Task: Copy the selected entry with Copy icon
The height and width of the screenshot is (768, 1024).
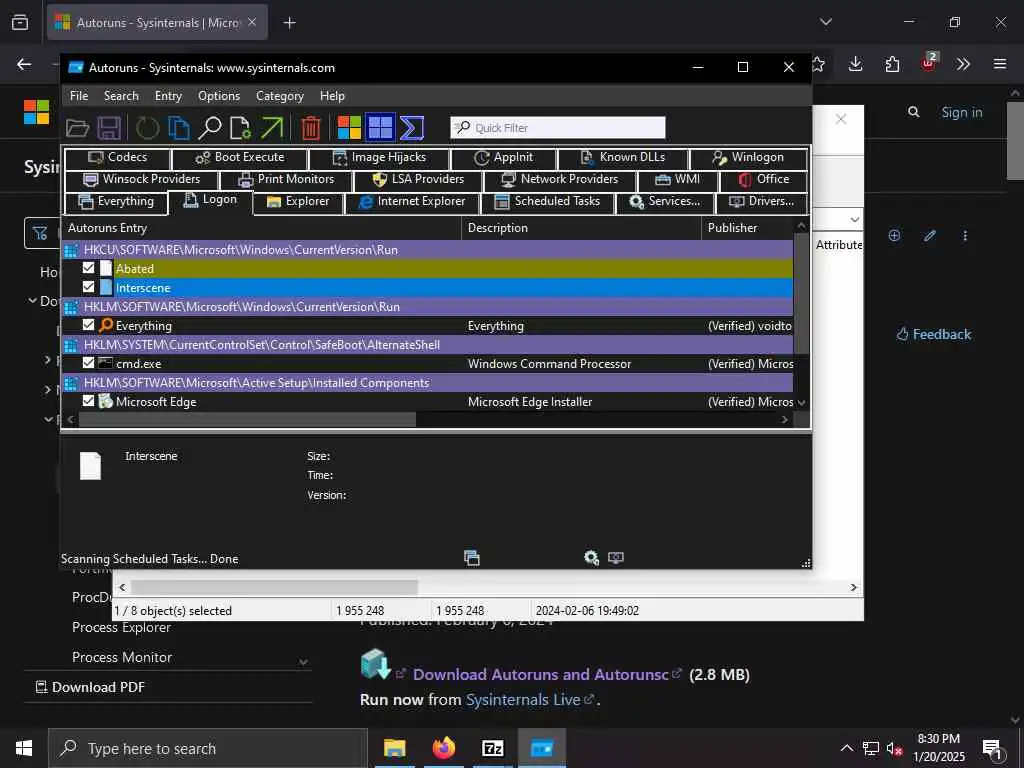Action: pyautogui.click(x=178, y=128)
